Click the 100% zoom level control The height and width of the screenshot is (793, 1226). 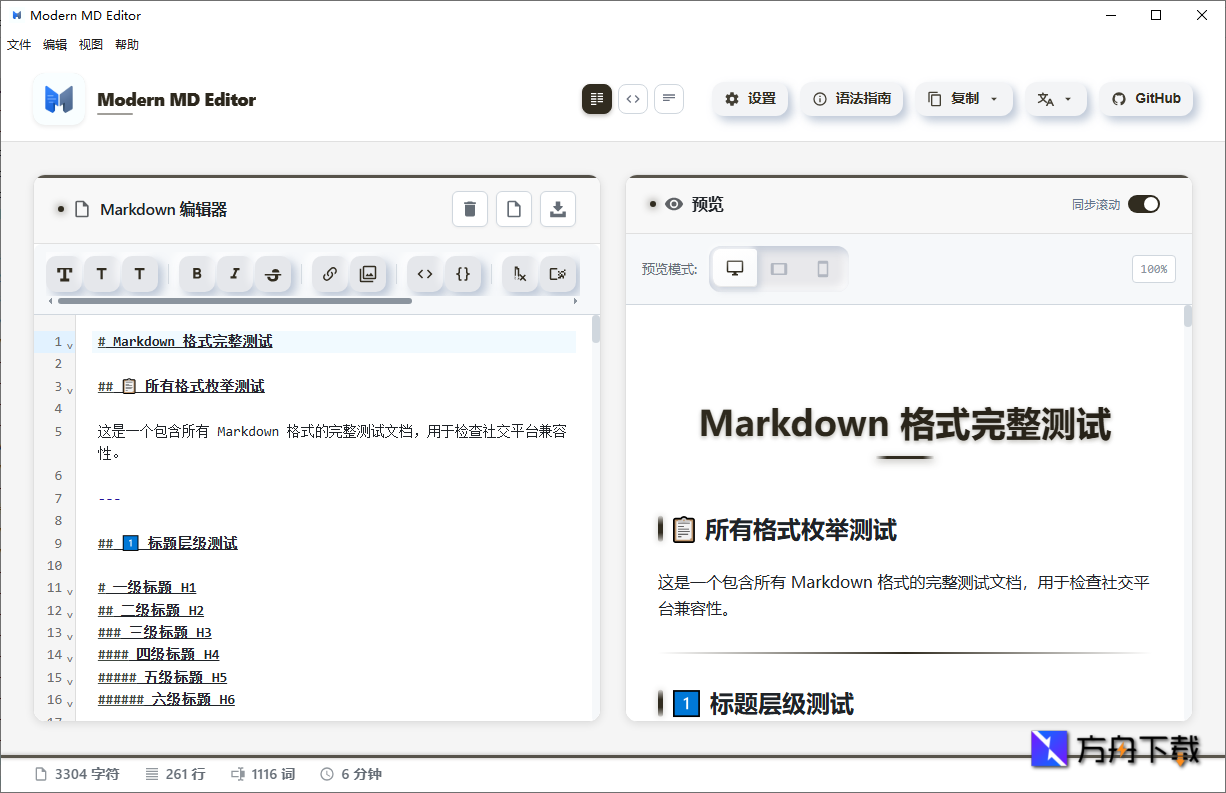pos(1153,268)
